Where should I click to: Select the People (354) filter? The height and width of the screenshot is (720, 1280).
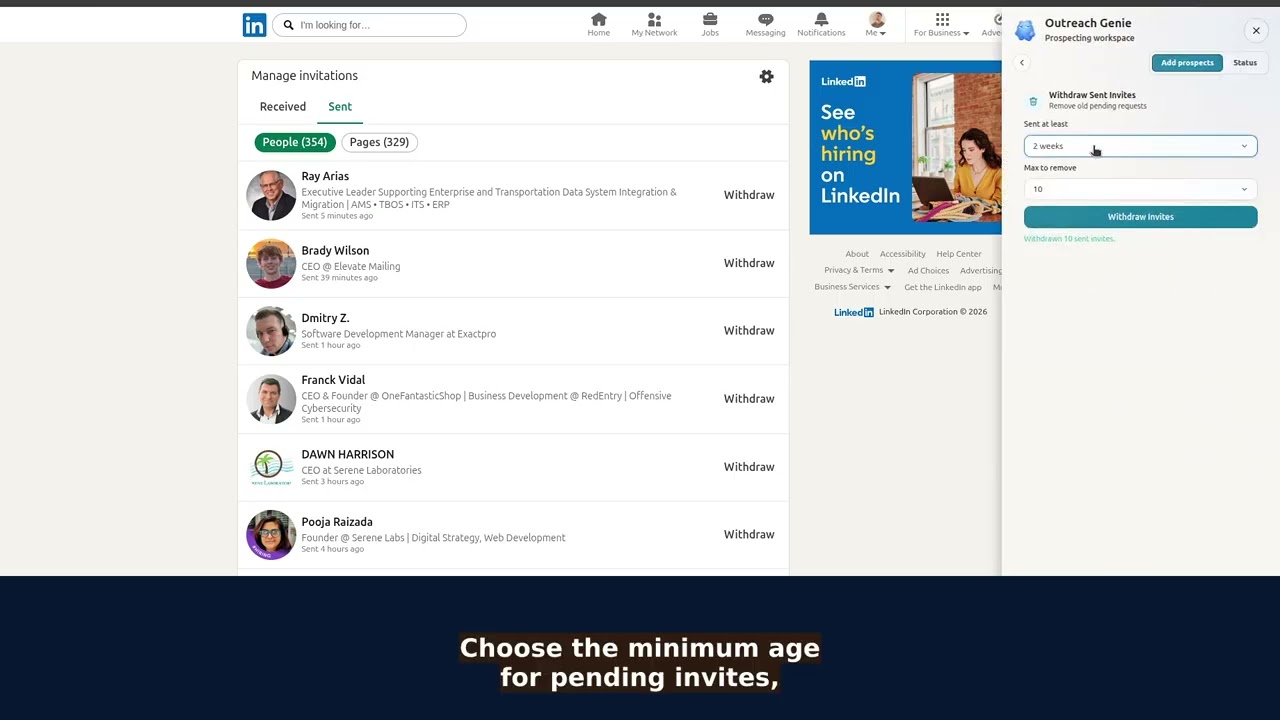coord(295,142)
